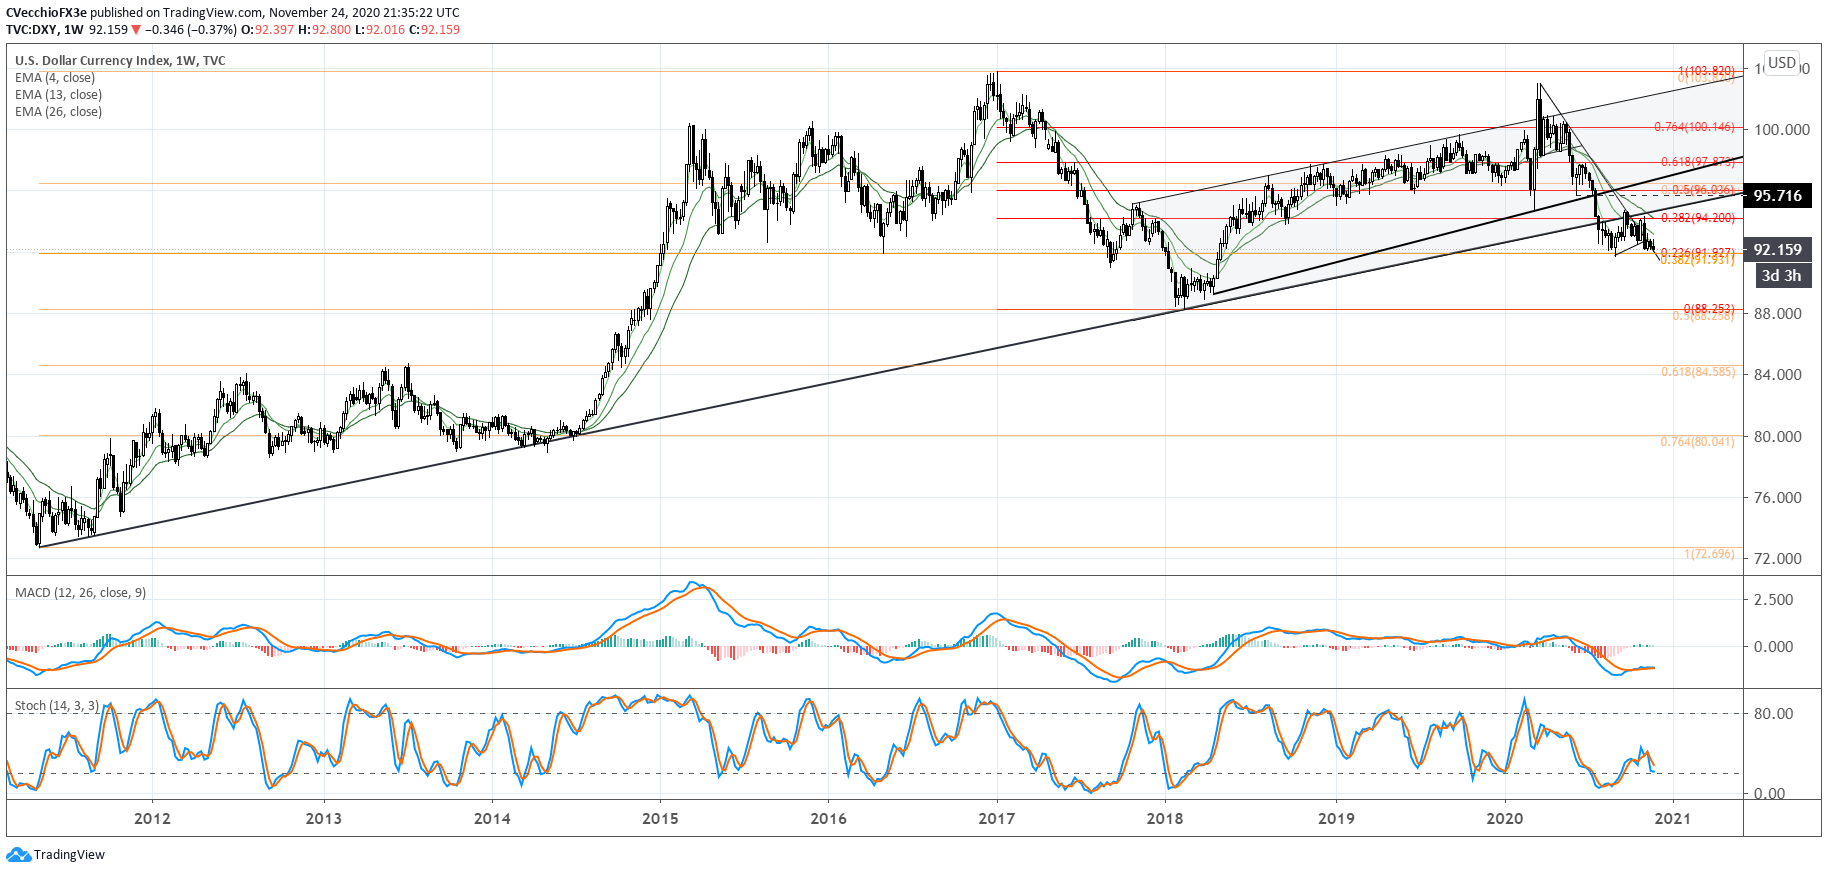Click the 72.000 price axis value
This screenshot has height=873, width=1828.
1778,559
